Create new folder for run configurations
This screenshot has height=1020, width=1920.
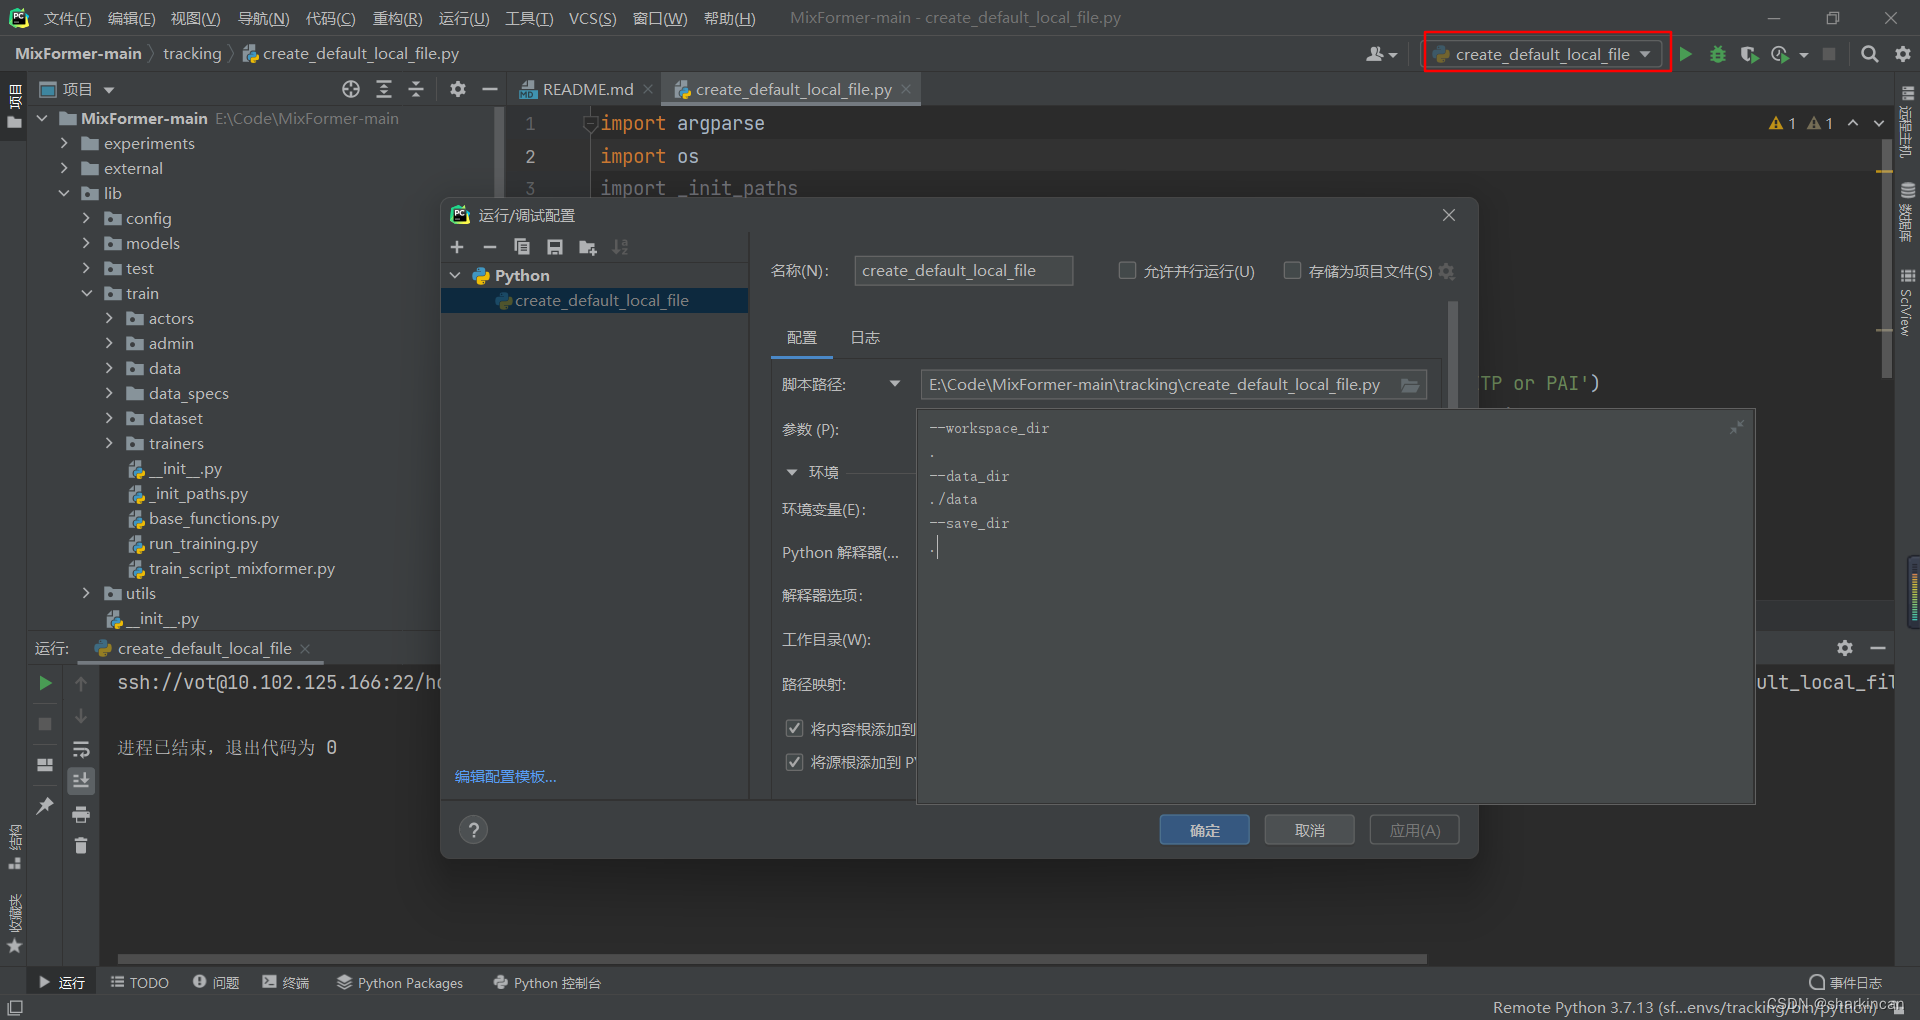588,247
